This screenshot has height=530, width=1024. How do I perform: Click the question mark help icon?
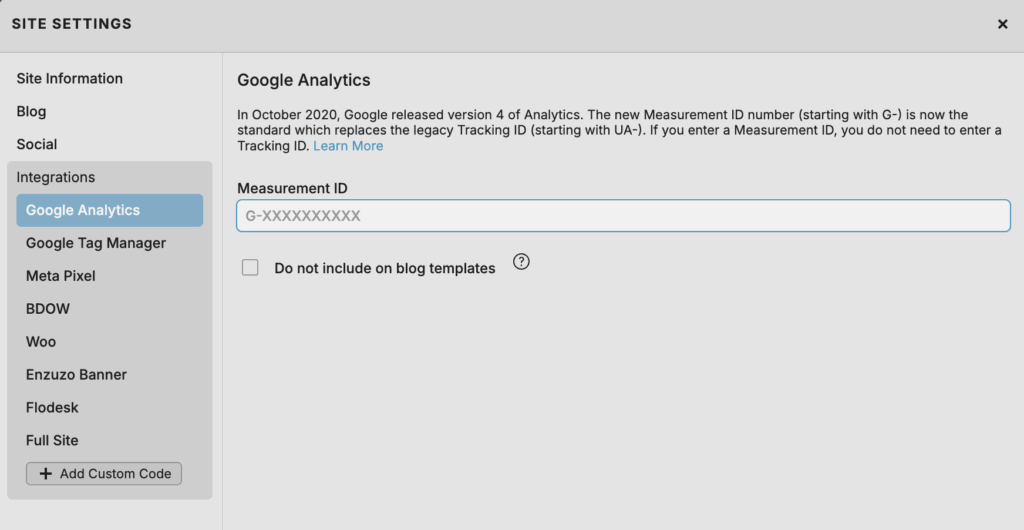point(521,262)
